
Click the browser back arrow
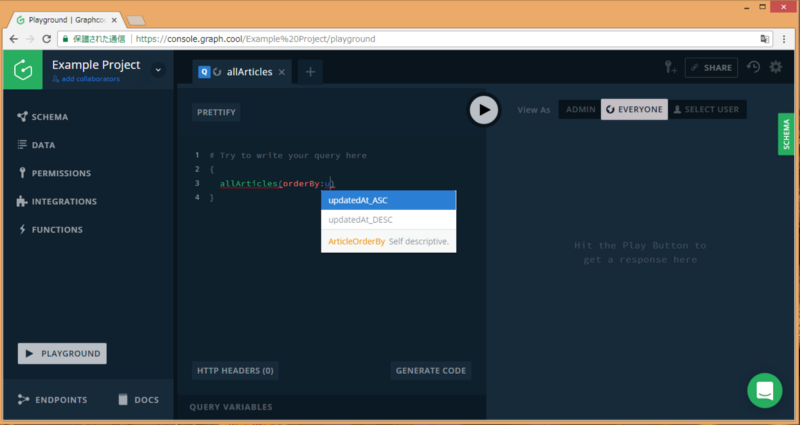[14, 39]
